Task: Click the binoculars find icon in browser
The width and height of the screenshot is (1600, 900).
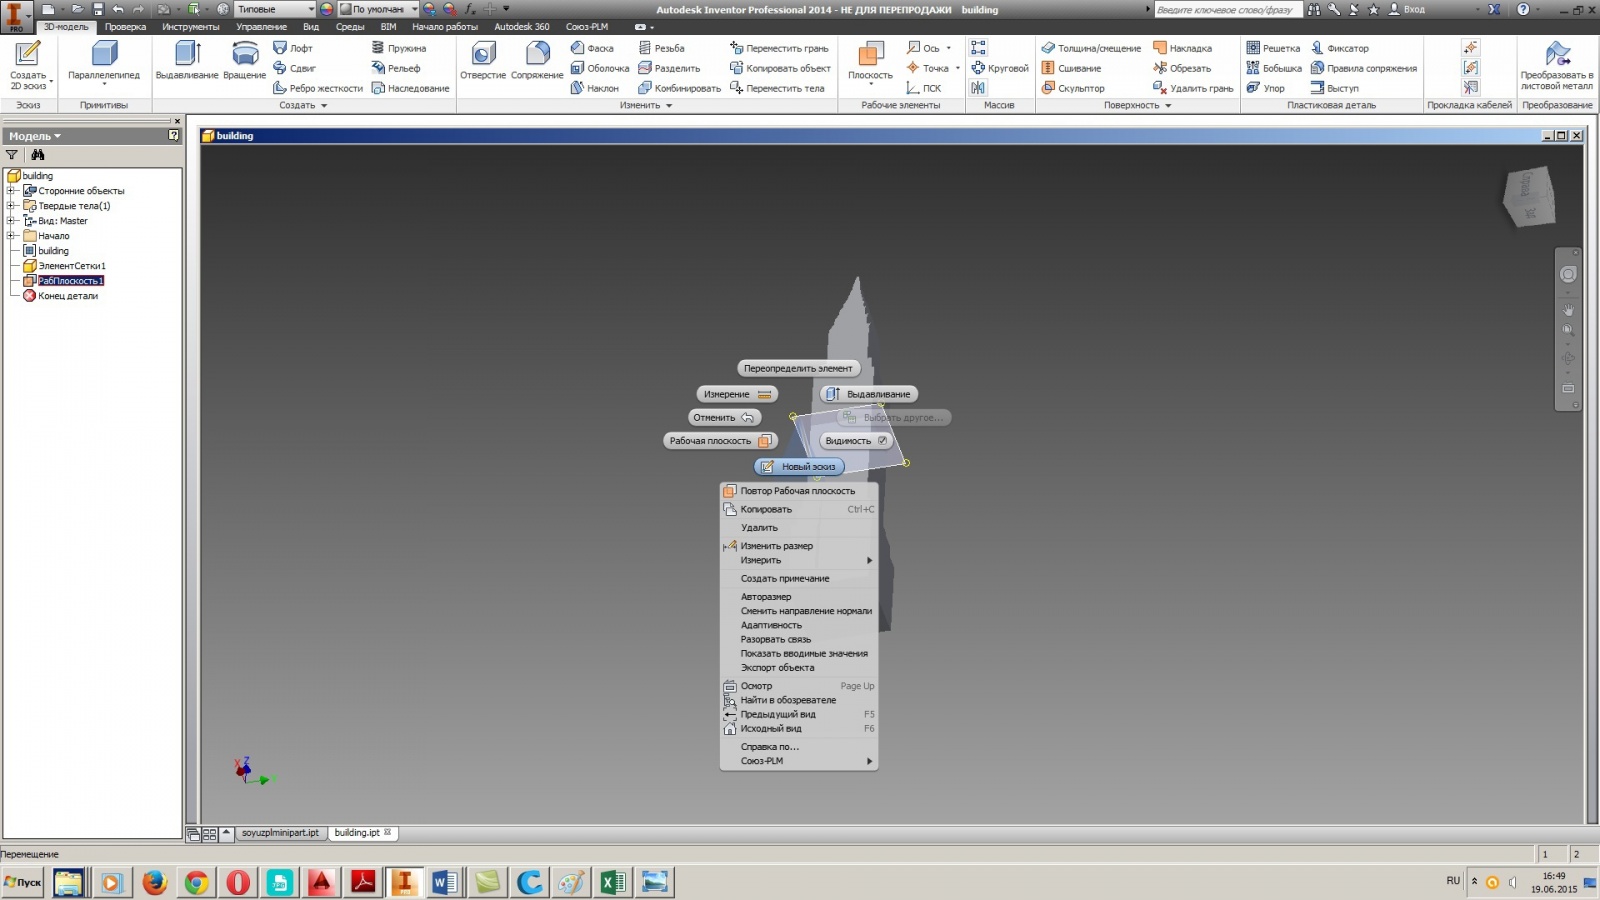Action: (38, 155)
